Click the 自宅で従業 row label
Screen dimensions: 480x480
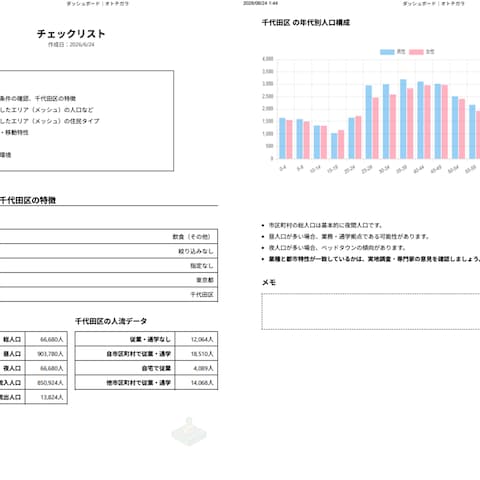(156, 368)
